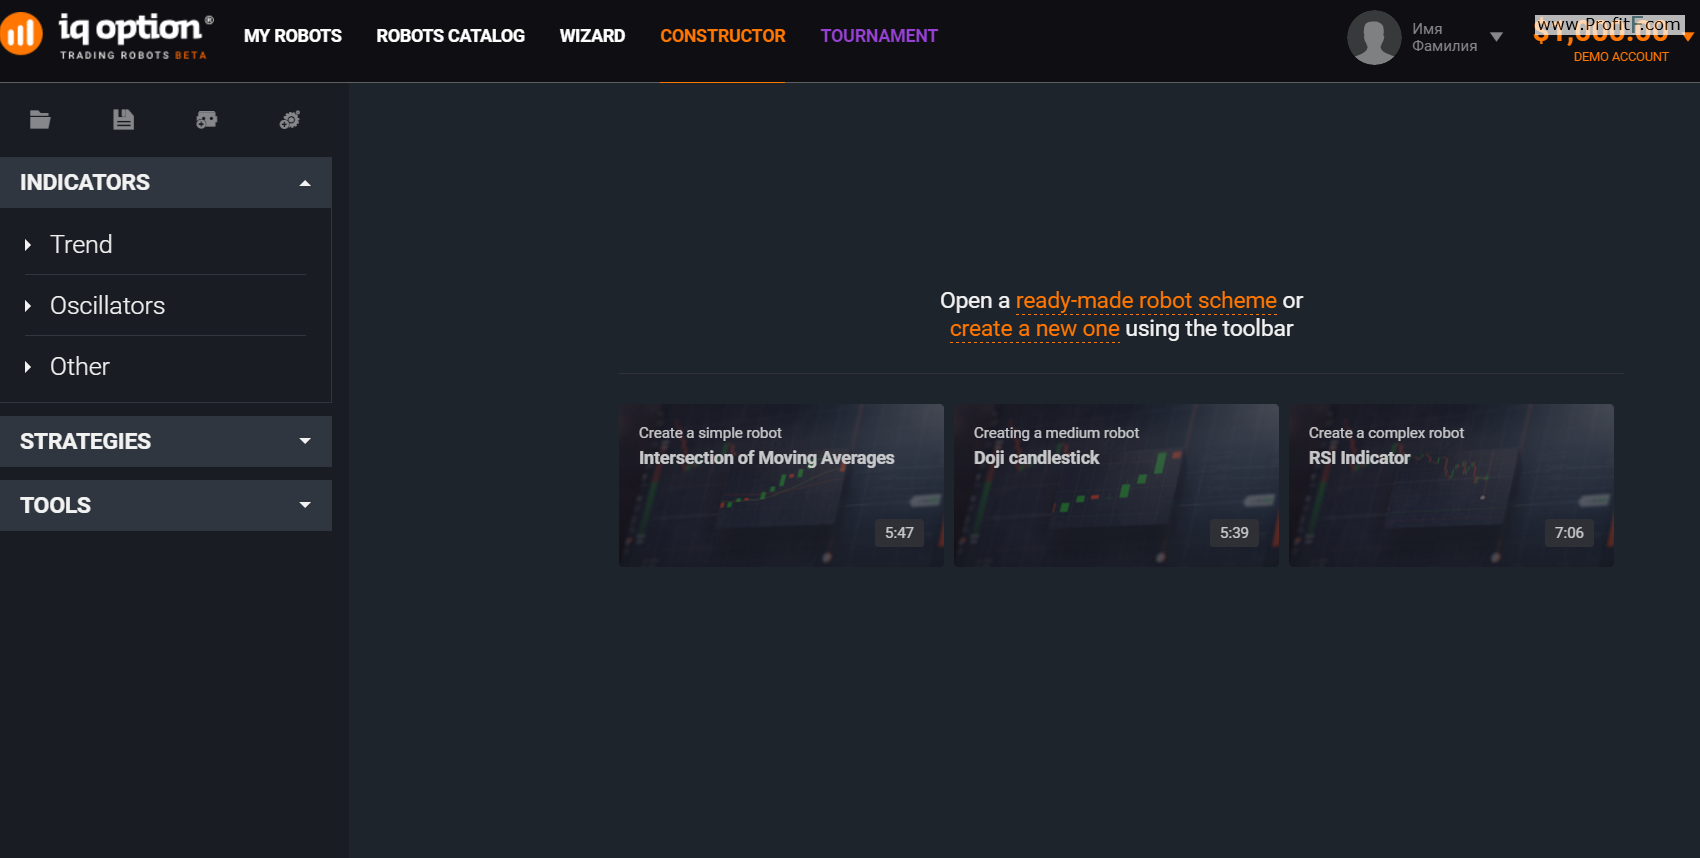Click the user profile avatar

tap(1374, 38)
